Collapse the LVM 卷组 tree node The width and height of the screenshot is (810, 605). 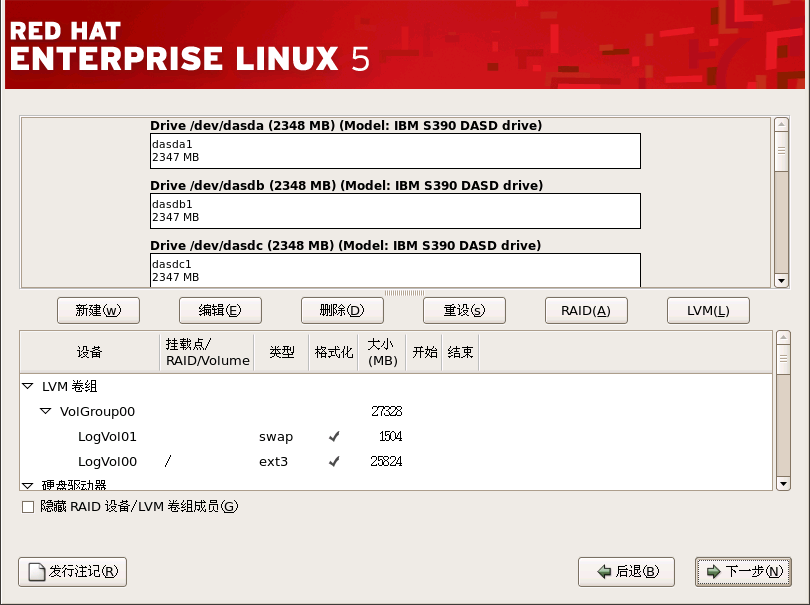(28, 386)
